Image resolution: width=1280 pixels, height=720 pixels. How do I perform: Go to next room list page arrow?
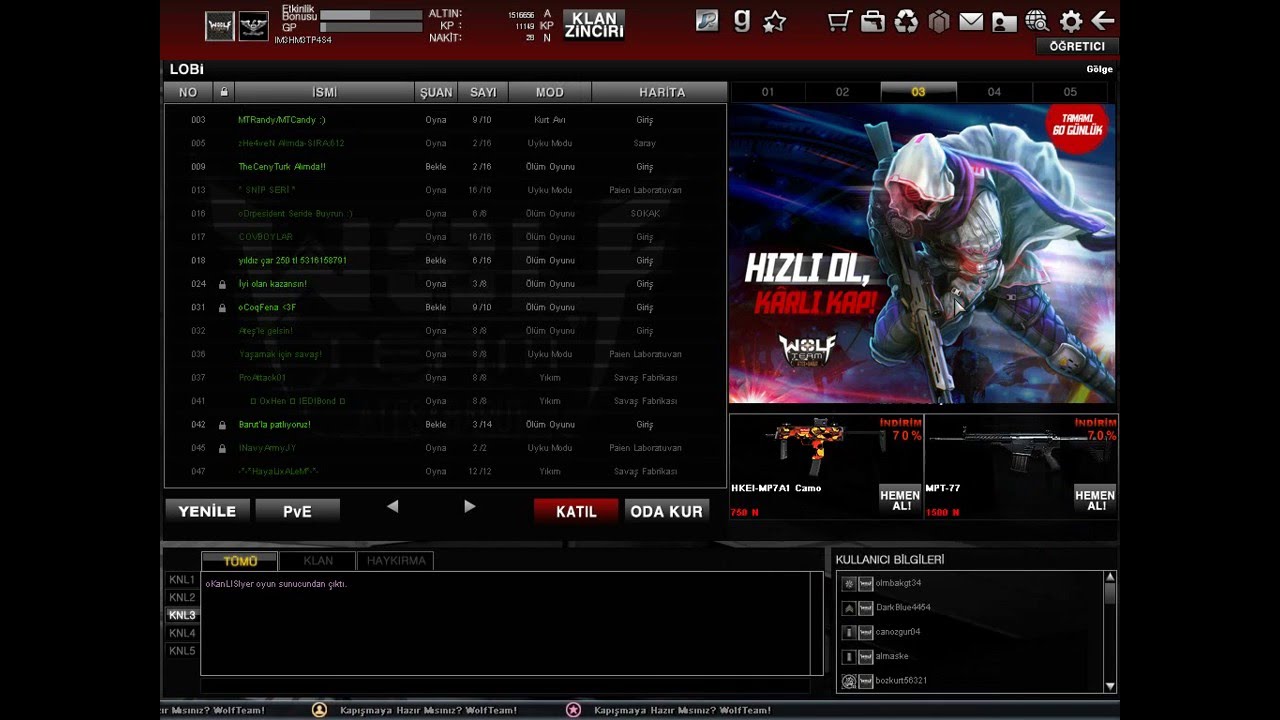(469, 507)
